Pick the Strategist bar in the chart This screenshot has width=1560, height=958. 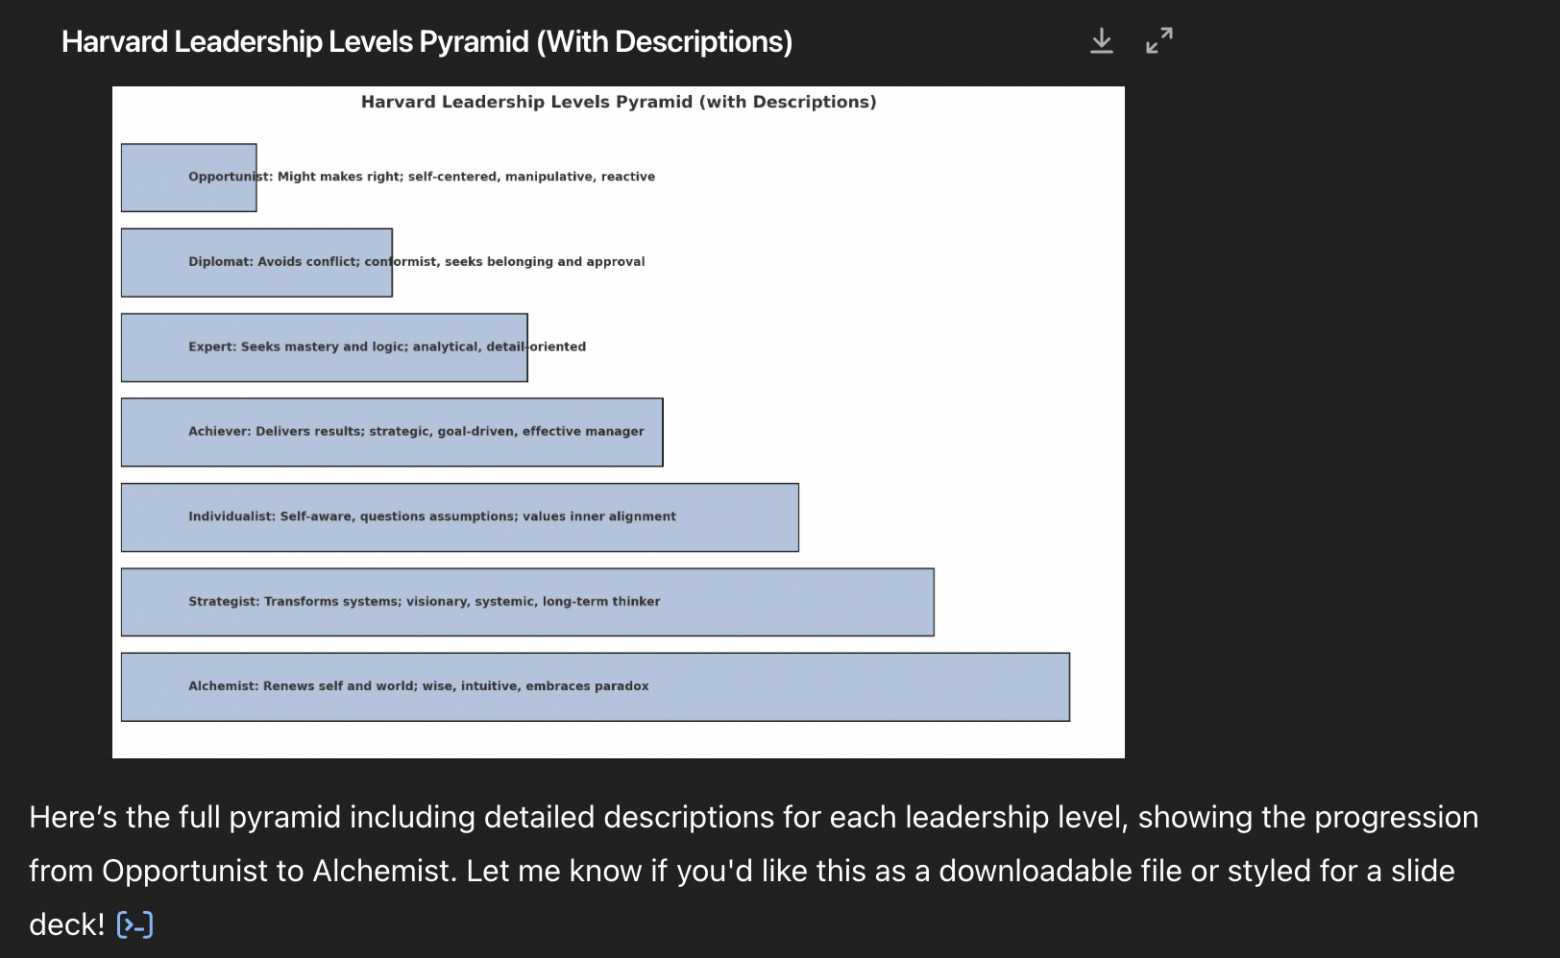tap(527, 602)
